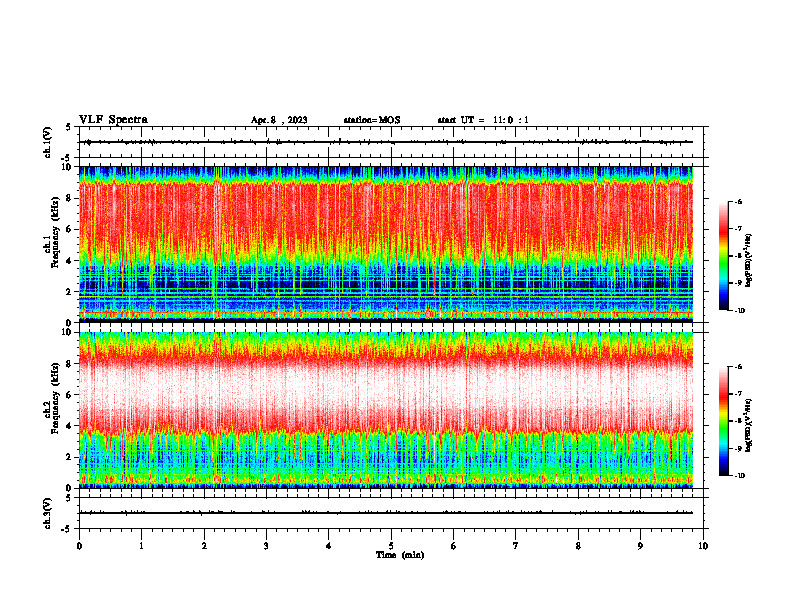Select the ch.1 color bar "-10" label
792x612 pixels.
(x=739, y=311)
